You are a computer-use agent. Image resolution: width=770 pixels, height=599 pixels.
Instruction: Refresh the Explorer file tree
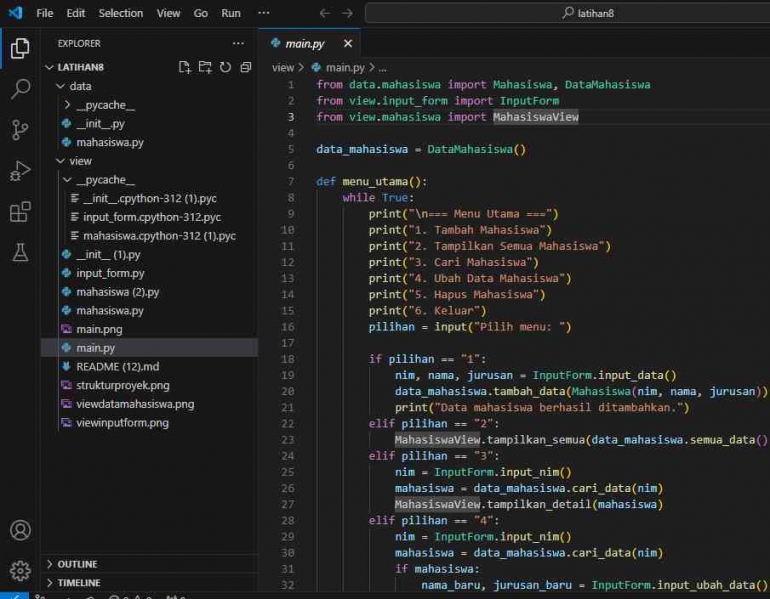click(225, 67)
